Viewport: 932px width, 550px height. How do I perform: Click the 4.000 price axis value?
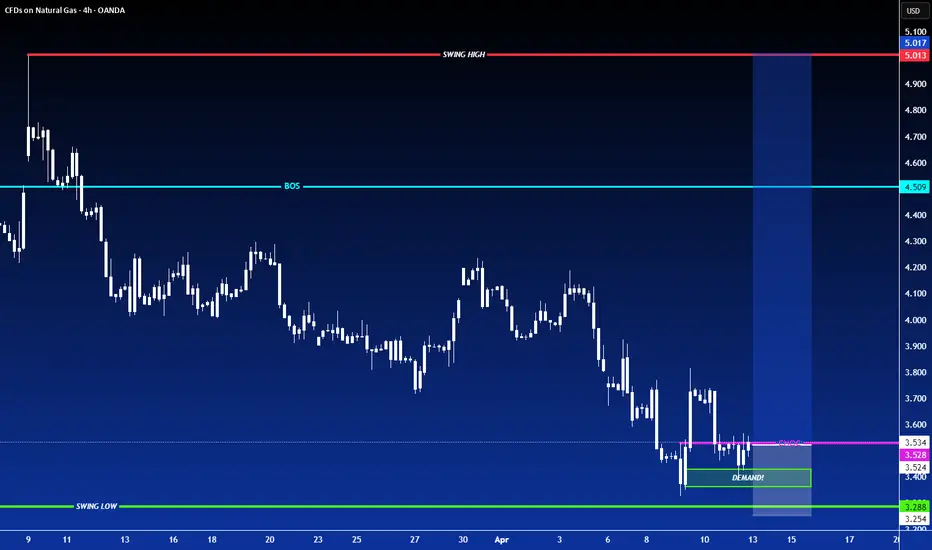pyautogui.click(x=915, y=320)
